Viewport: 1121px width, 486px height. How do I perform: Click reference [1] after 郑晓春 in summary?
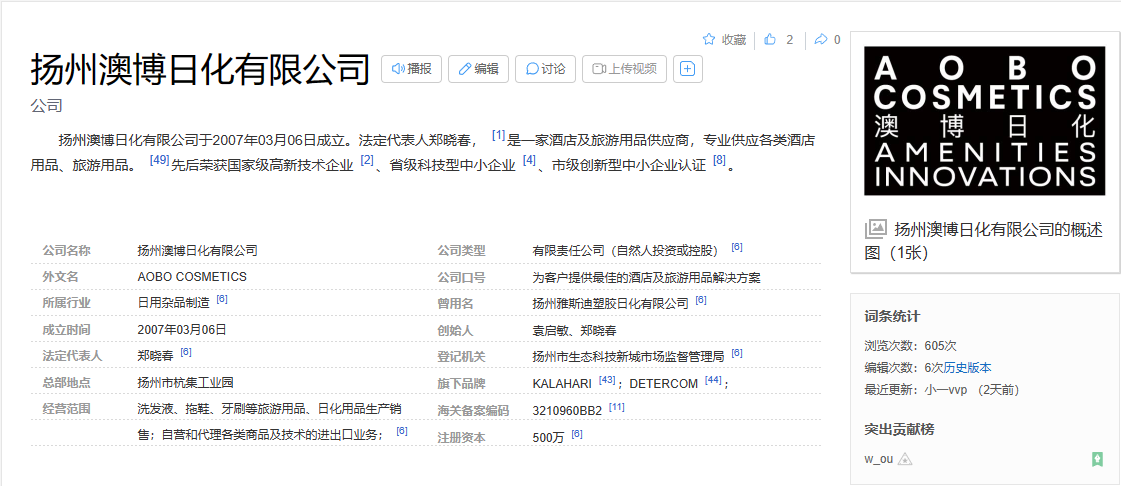click(498, 135)
